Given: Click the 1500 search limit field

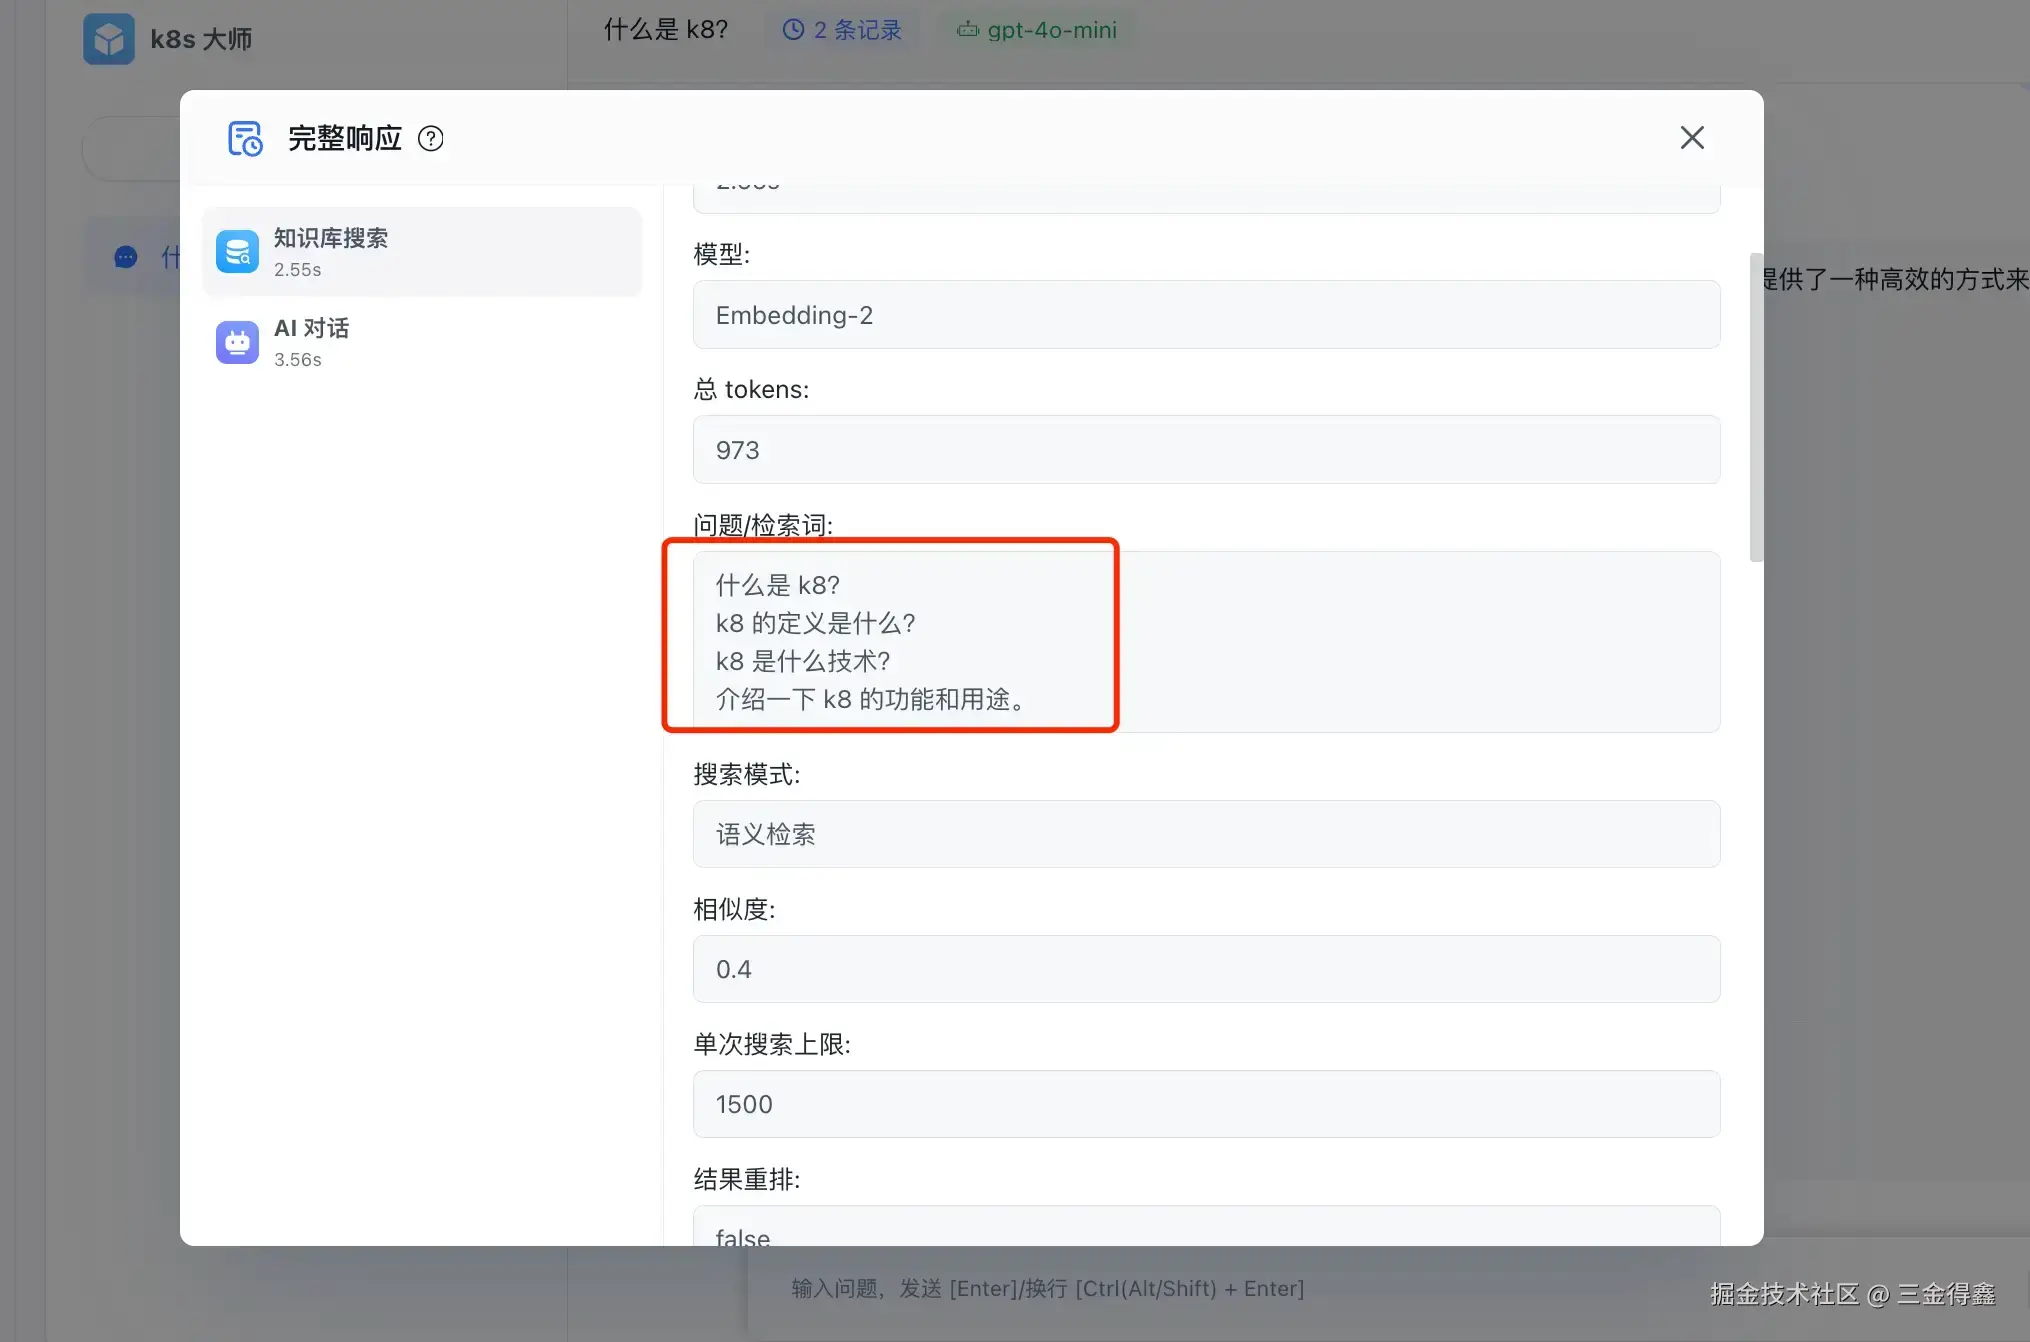Looking at the screenshot, I should coord(1205,1104).
